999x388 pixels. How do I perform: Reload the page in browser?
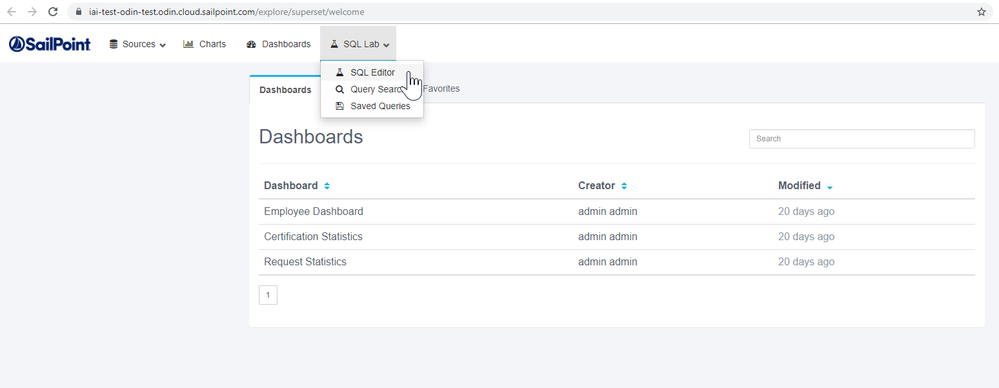click(x=53, y=11)
